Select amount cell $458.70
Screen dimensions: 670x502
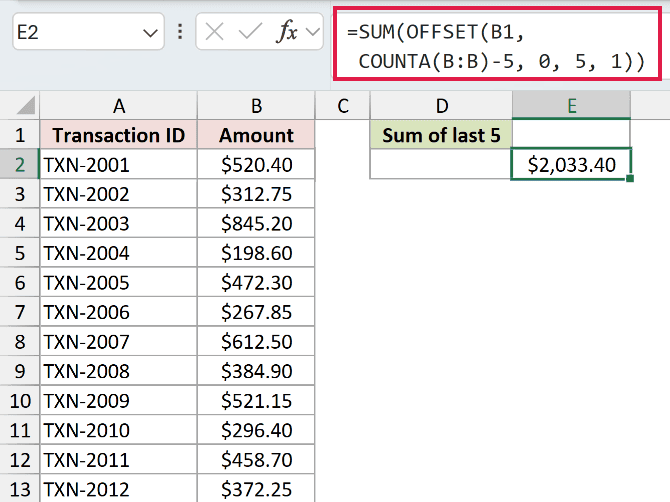point(256,459)
